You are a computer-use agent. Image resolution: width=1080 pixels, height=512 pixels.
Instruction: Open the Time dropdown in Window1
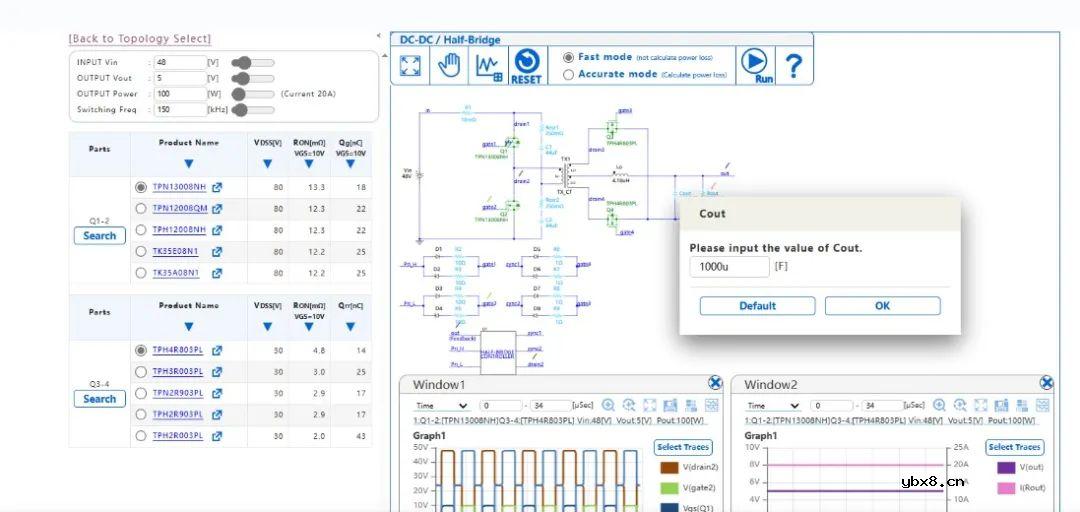pyautogui.click(x=441, y=406)
